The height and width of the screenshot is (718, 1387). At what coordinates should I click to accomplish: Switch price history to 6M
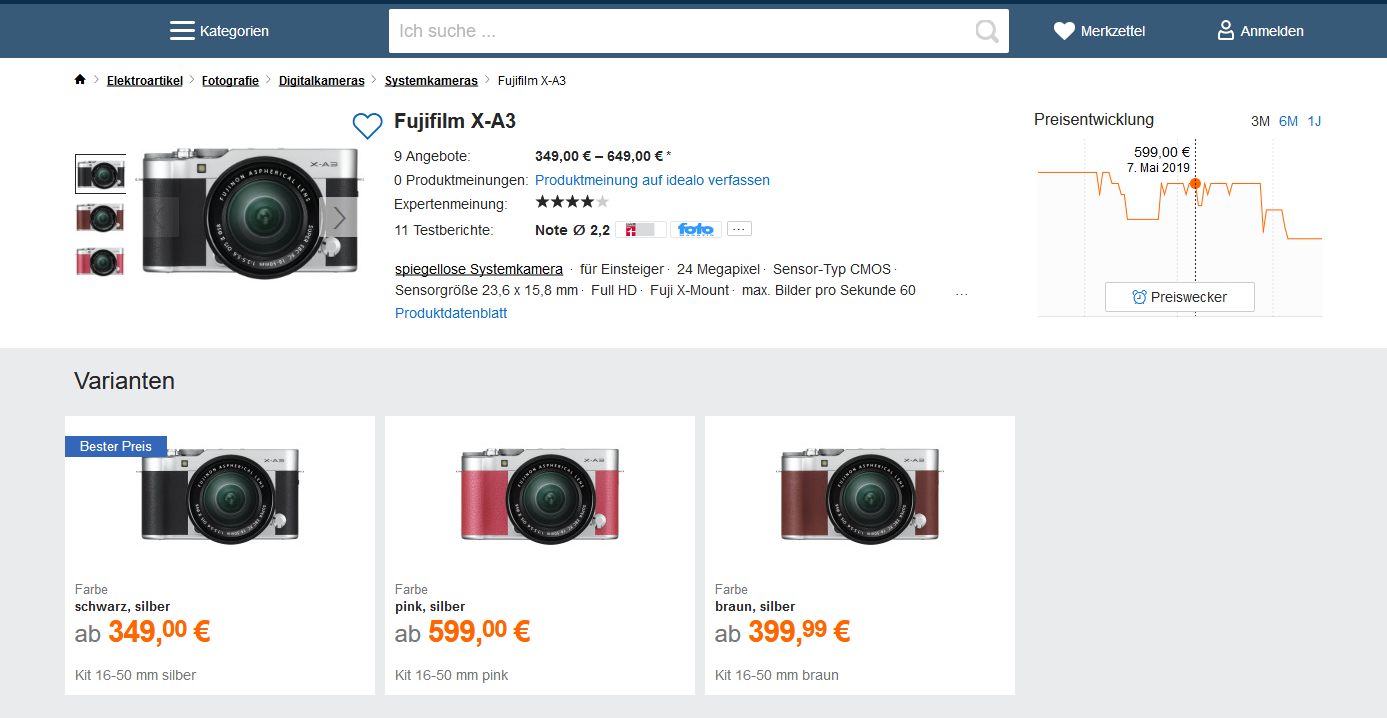tap(1288, 121)
